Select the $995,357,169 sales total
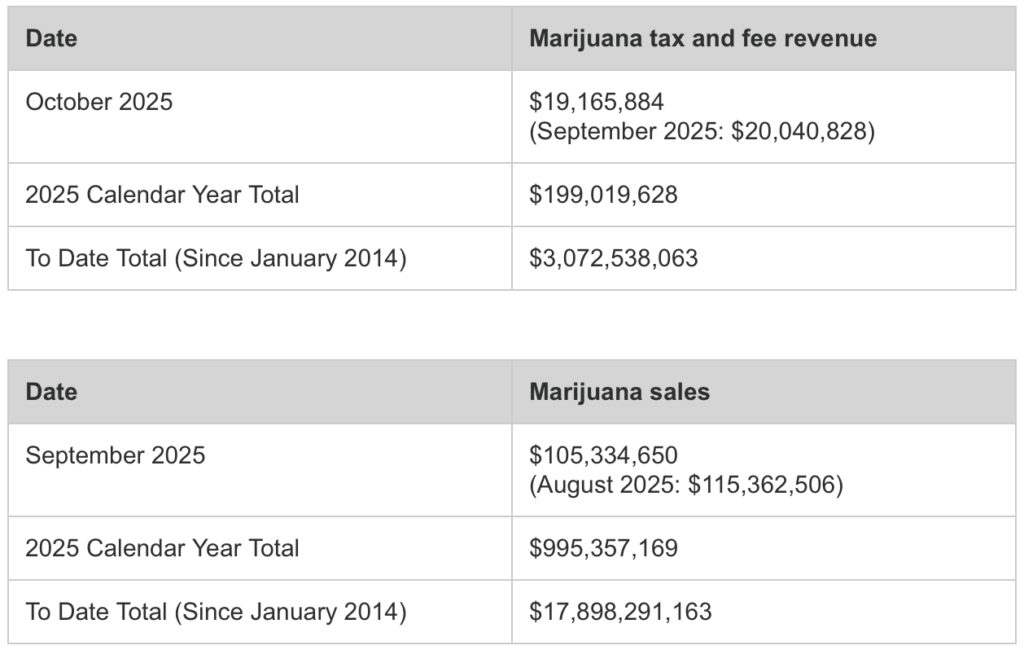This screenshot has width=1024, height=650. (603, 548)
